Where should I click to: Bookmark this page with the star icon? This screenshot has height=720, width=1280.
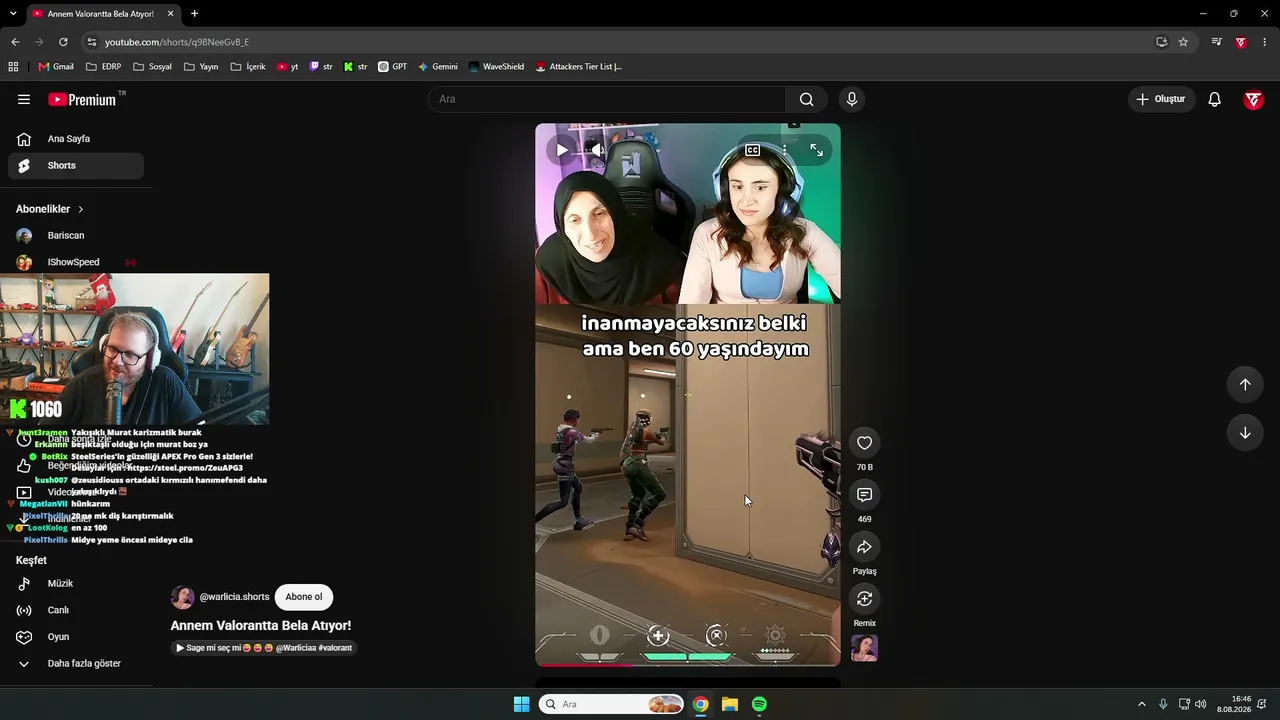point(1183,42)
